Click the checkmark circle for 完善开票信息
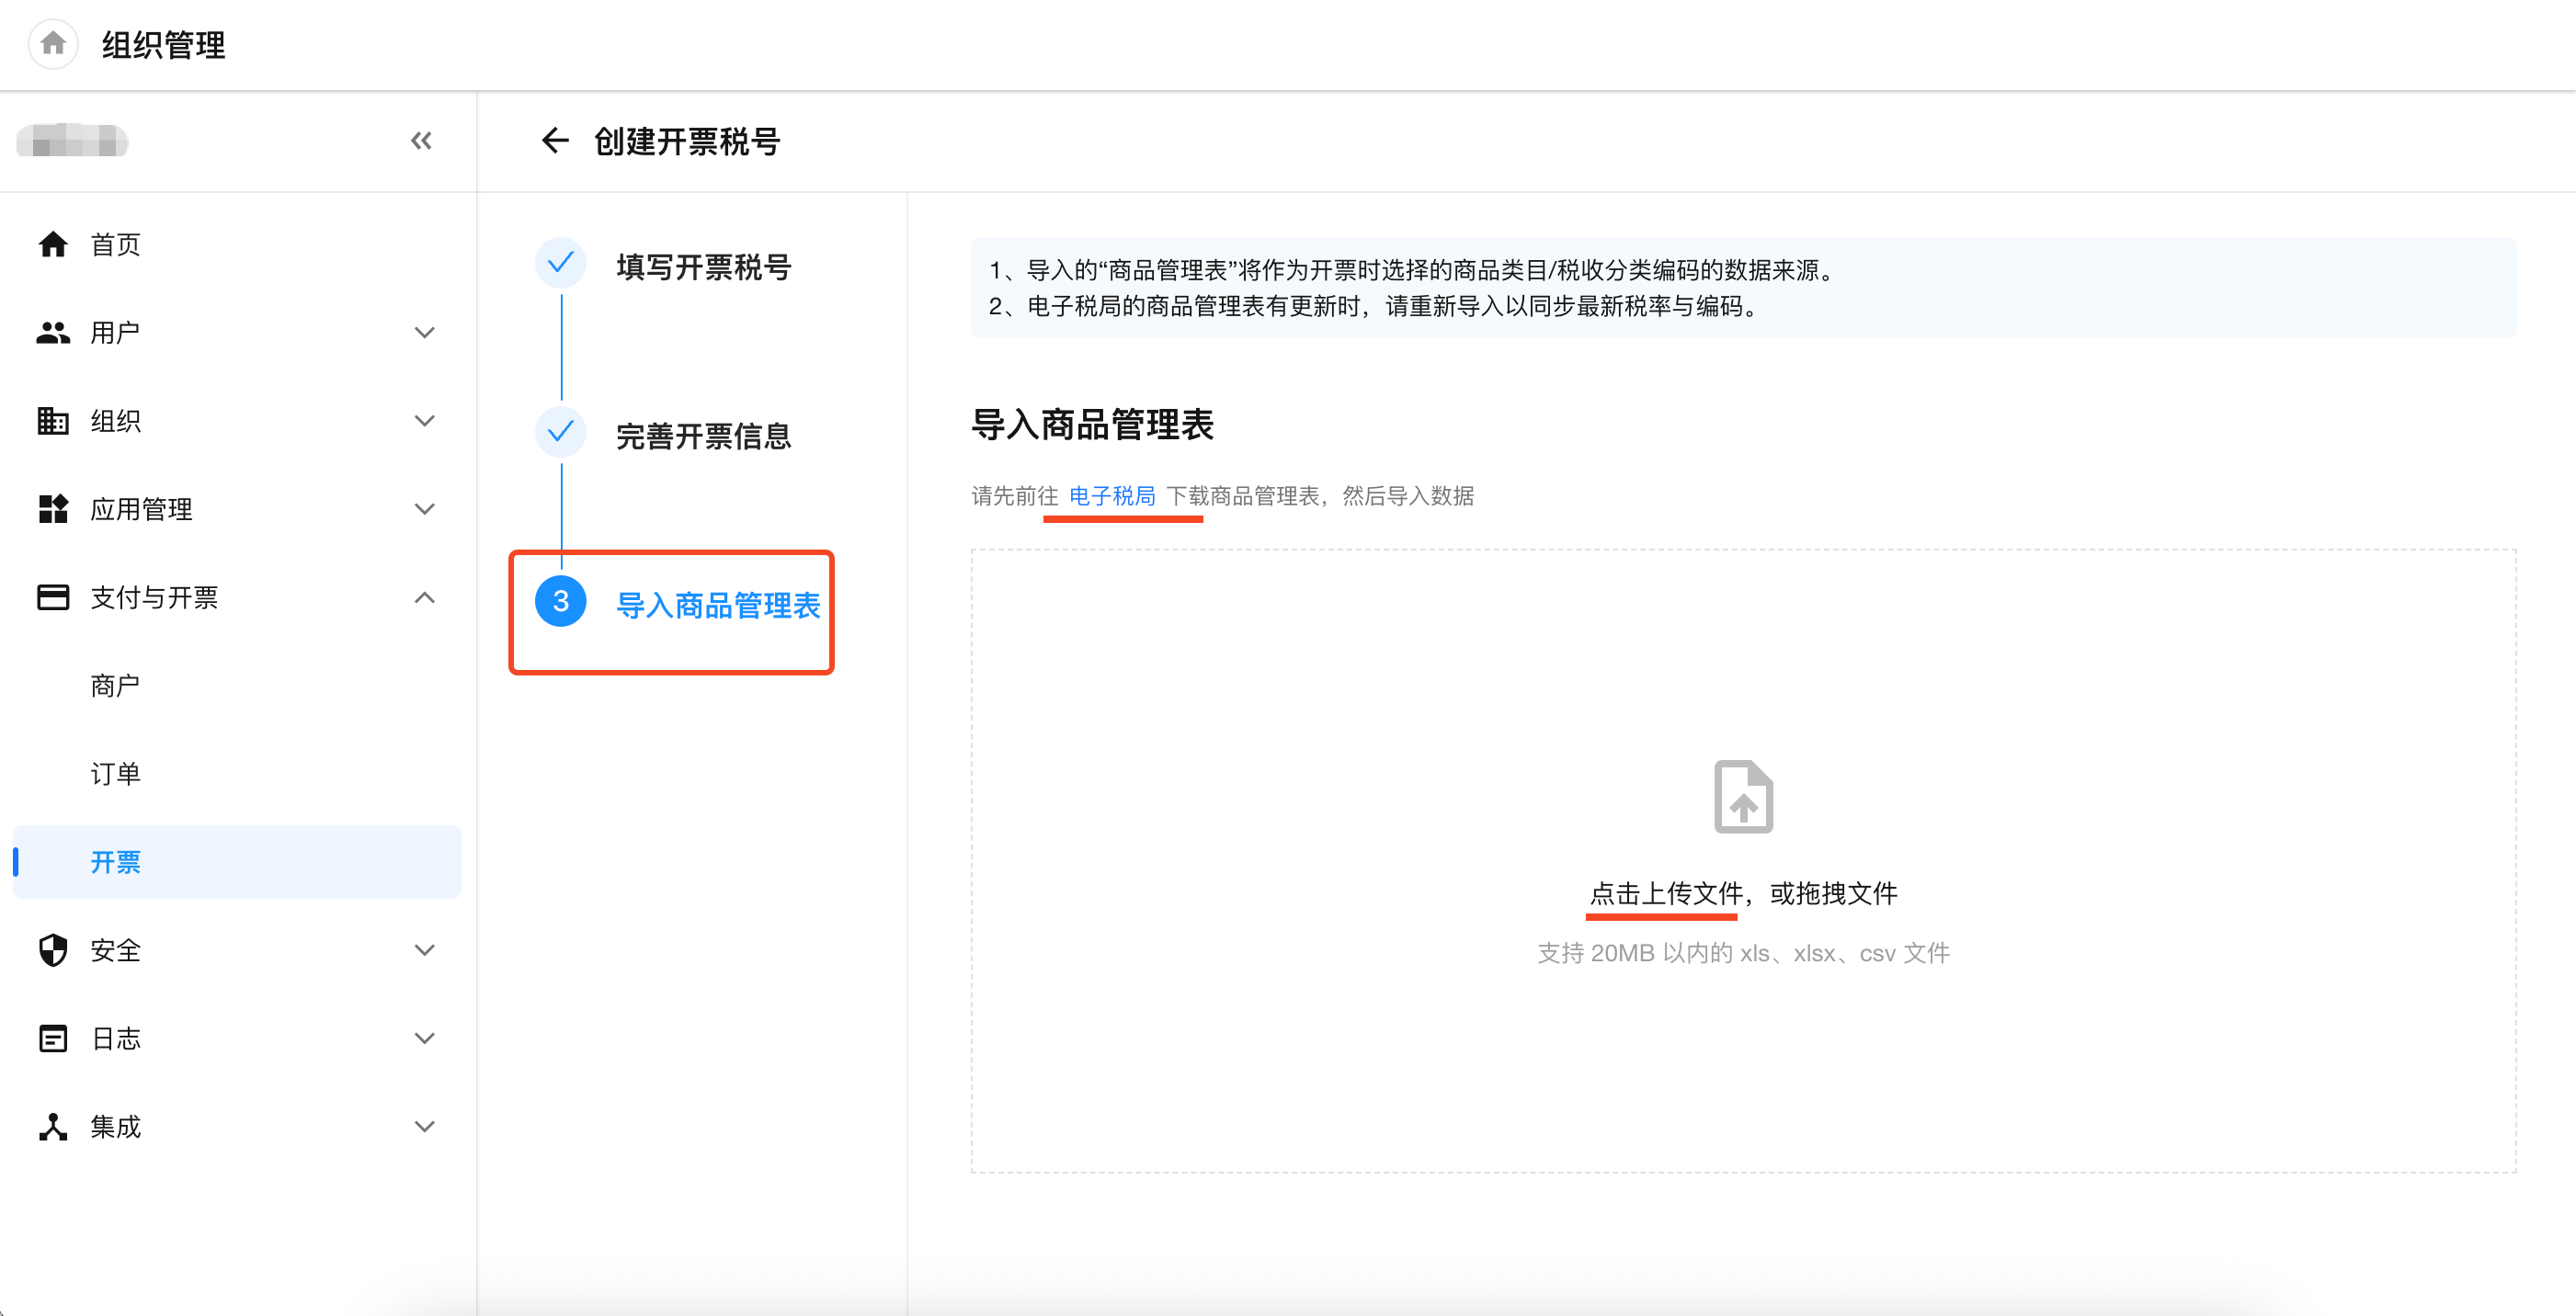The image size is (2576, 1316). pyautogui.click(x=561, y=432)
